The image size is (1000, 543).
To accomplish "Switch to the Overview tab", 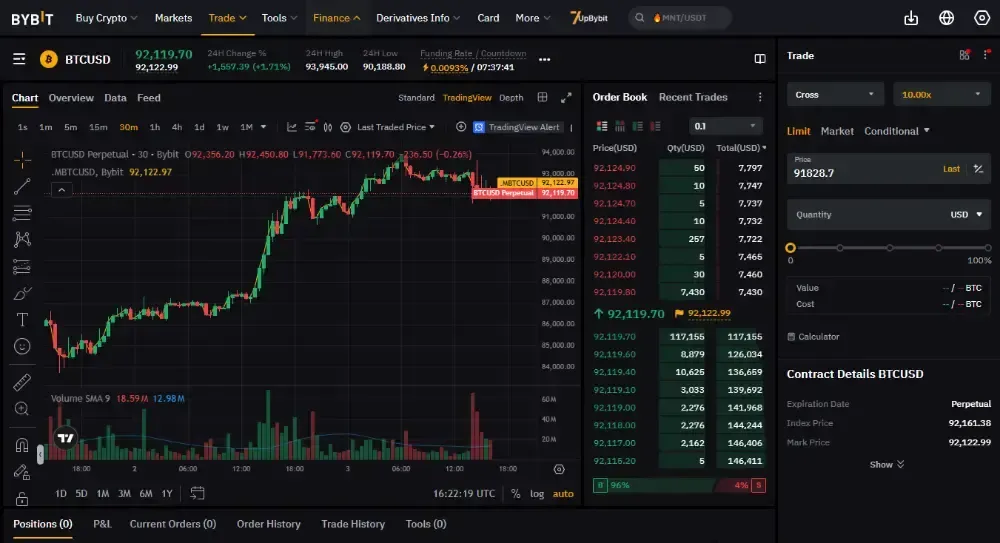I will pyautogui.click(x=71, y=98).
